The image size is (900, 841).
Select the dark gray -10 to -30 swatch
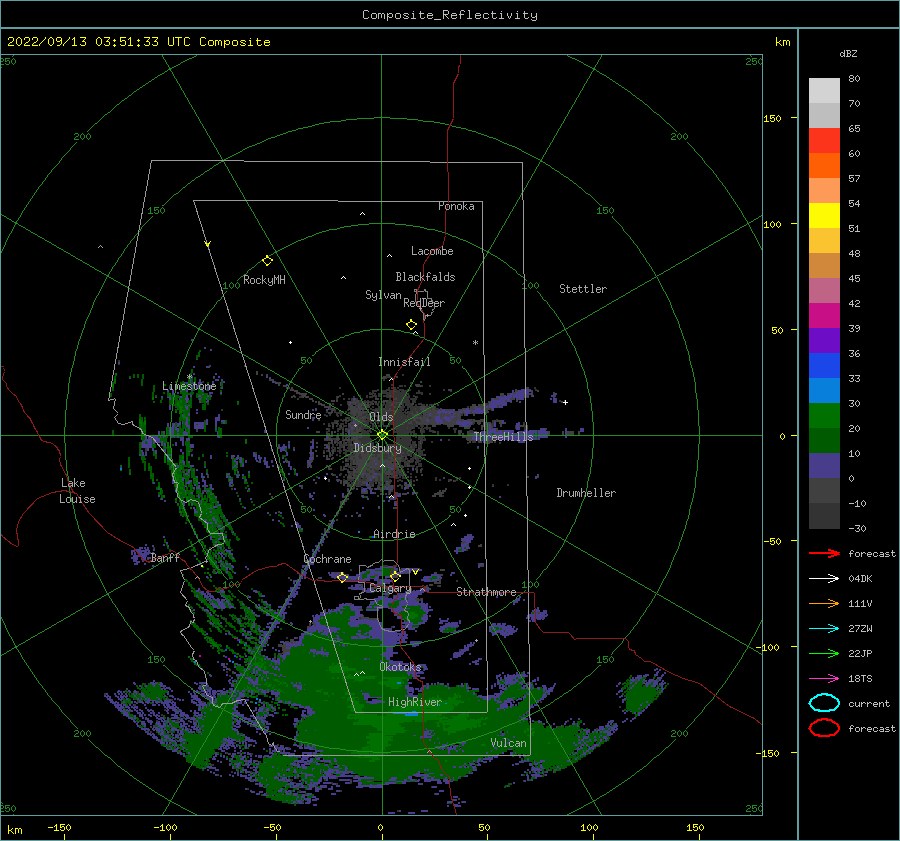coord(824,516)
